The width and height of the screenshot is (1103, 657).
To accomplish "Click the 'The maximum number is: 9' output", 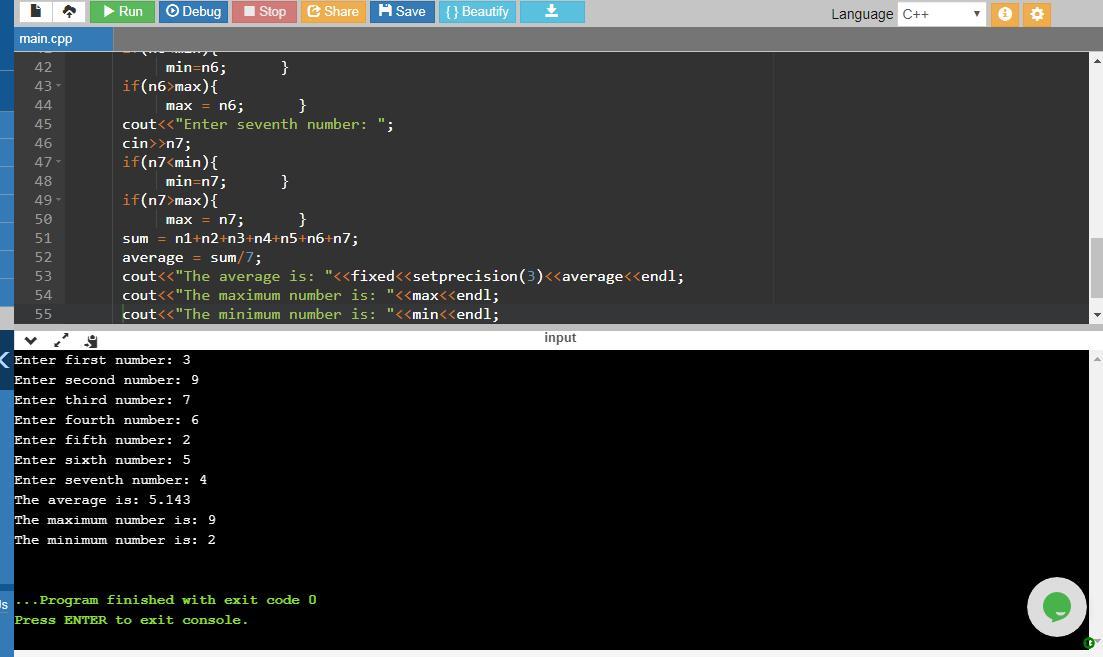I will (115, 520).
